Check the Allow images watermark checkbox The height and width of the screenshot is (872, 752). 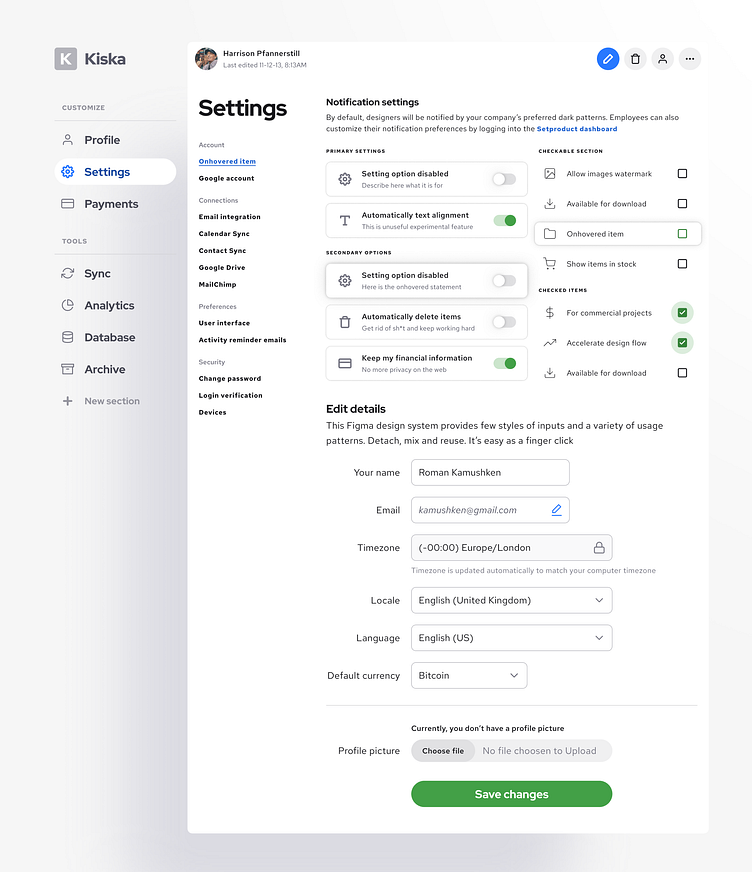coord(682,172)
